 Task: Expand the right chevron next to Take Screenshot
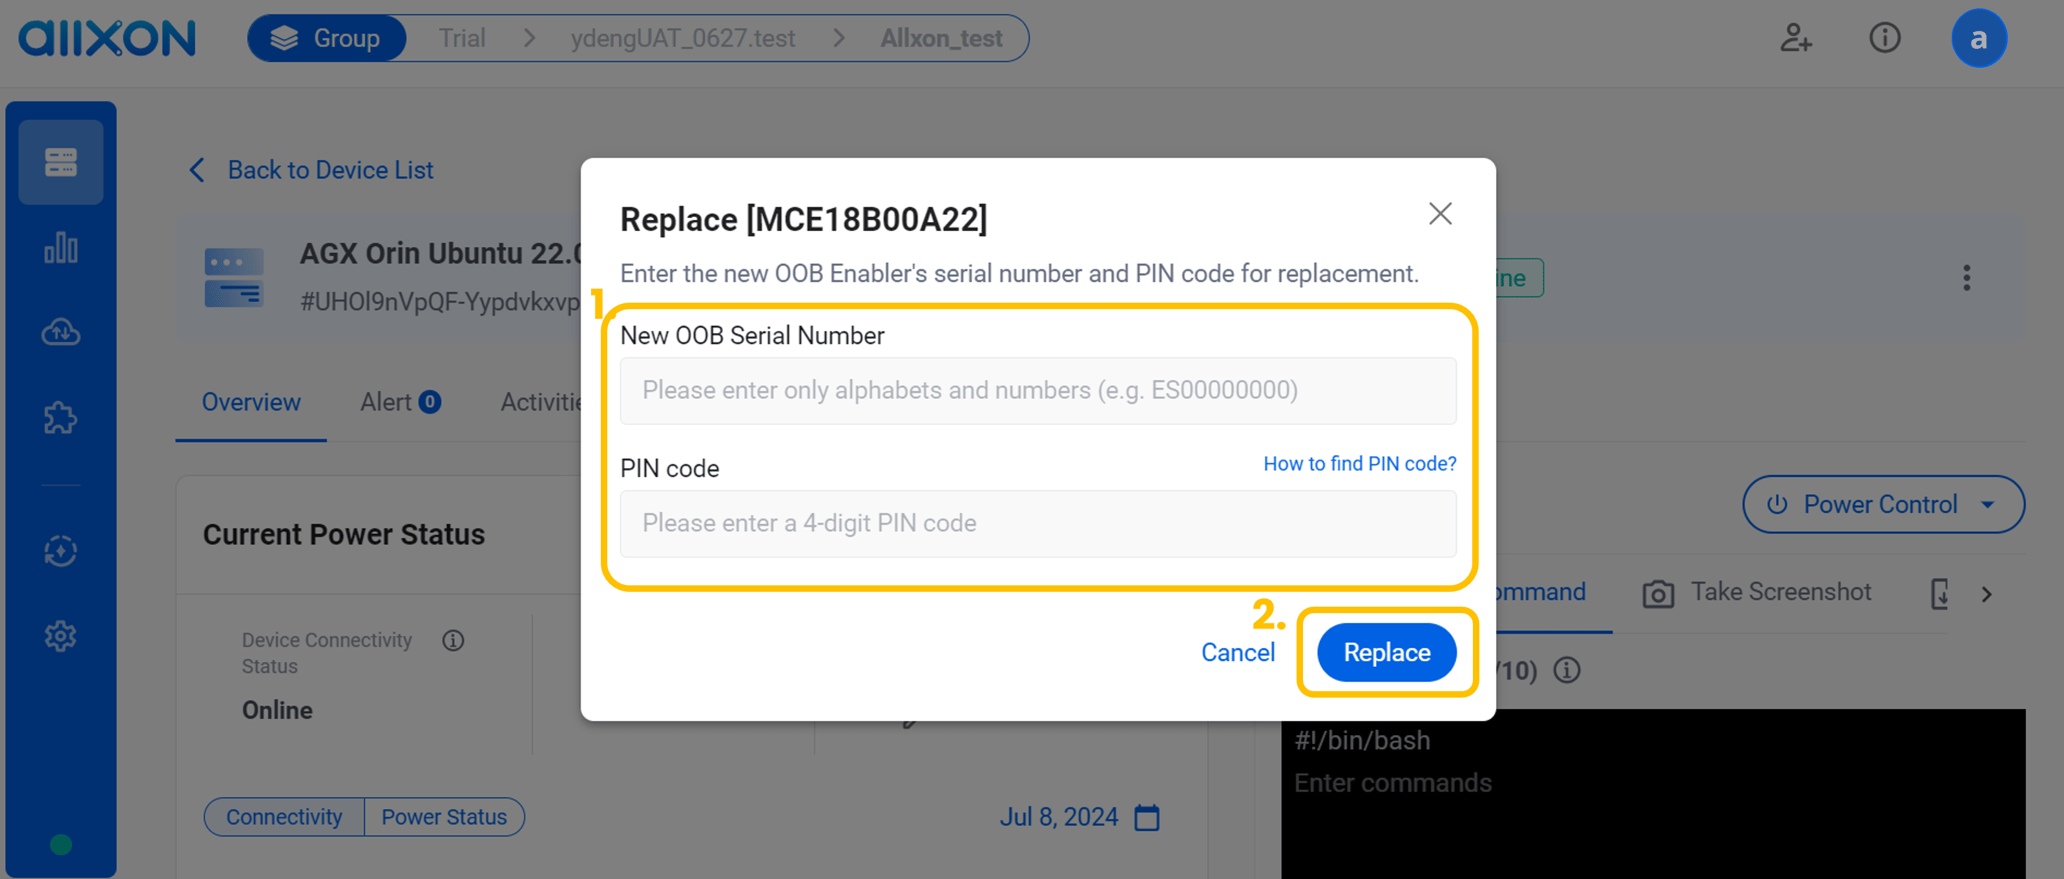coord(1988,592)
